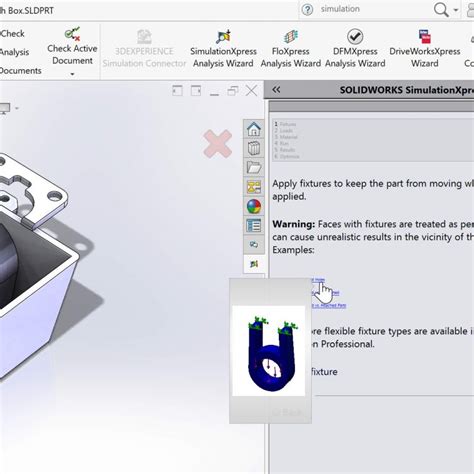Open SOLIDWORKS Forum task pane tab
474x474 pixels.
click(254, 245)
